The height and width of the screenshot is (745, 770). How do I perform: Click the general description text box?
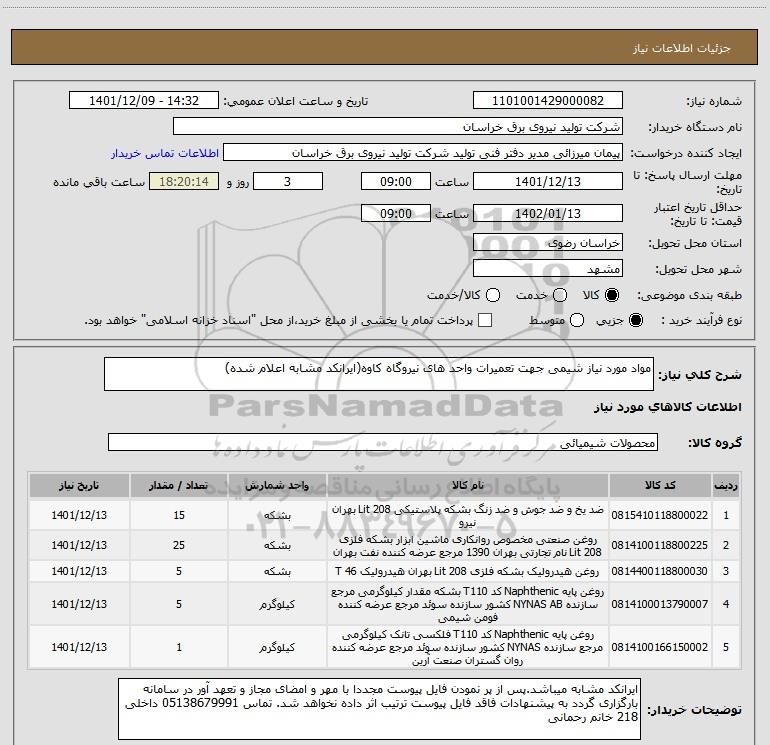[379, 374]
